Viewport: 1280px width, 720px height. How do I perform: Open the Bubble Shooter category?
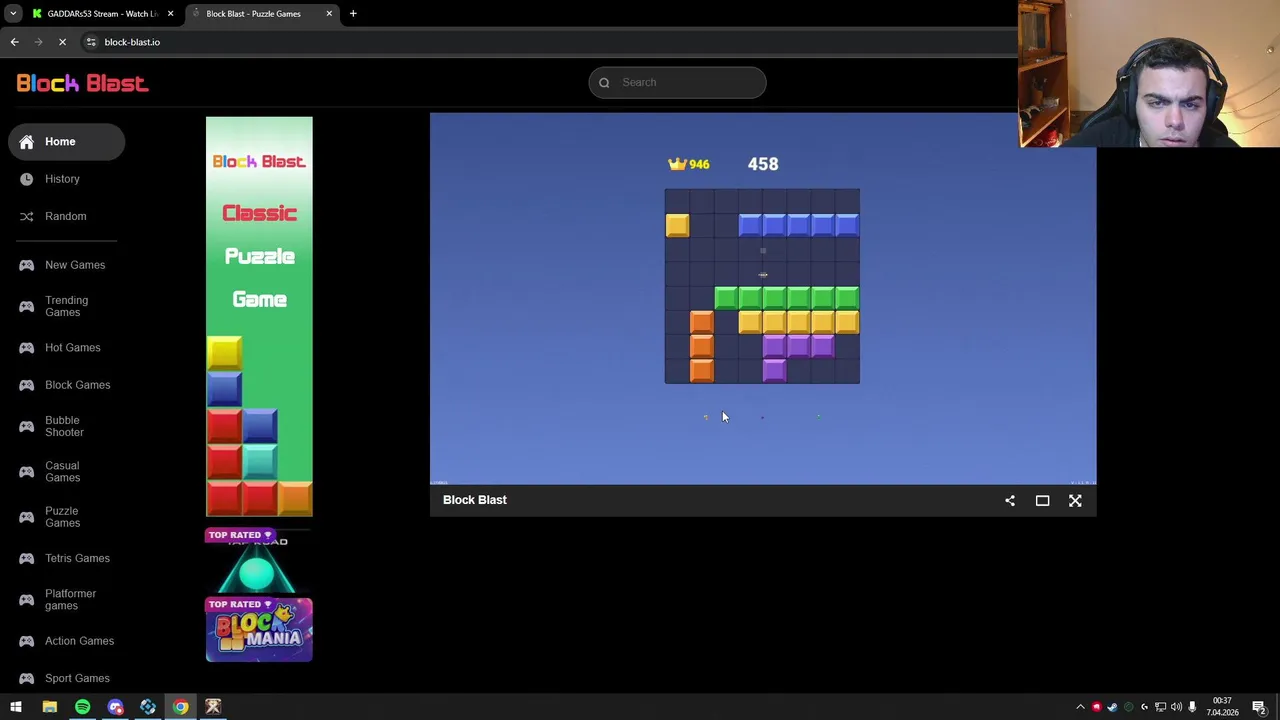pyautogui.click(x=64, y=426)
